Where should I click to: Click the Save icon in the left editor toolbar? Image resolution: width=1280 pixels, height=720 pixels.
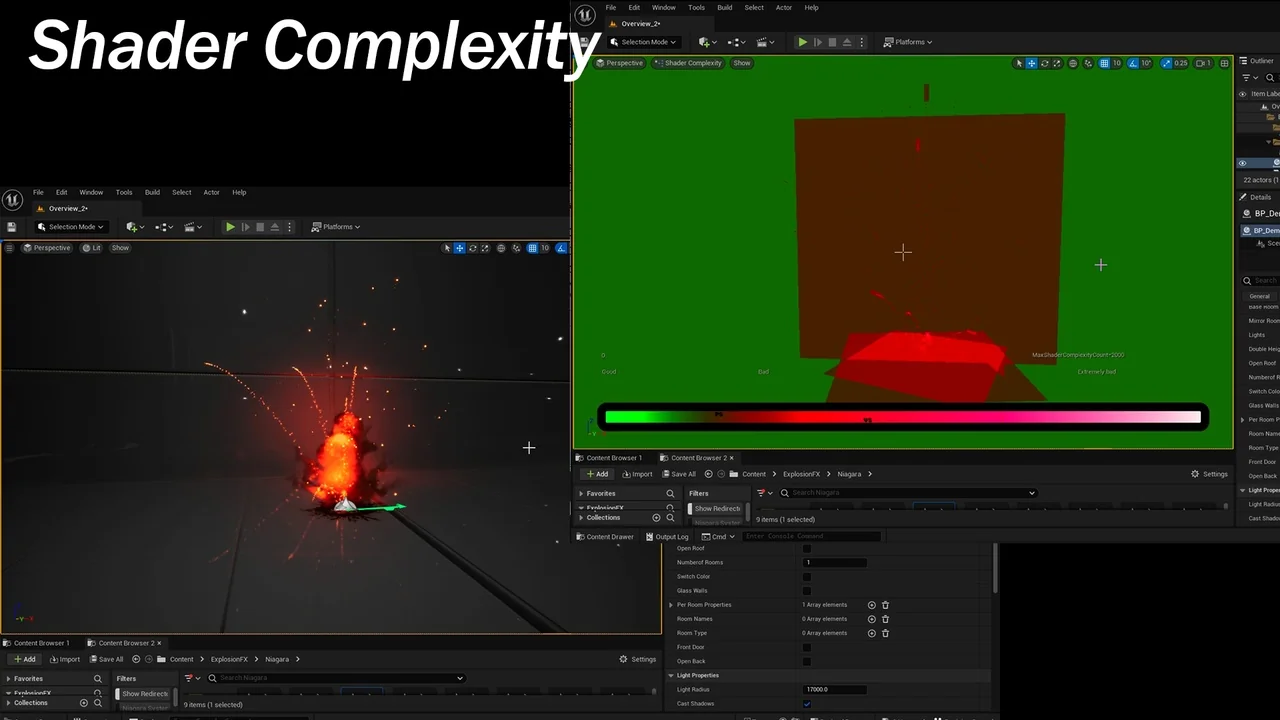12,227
